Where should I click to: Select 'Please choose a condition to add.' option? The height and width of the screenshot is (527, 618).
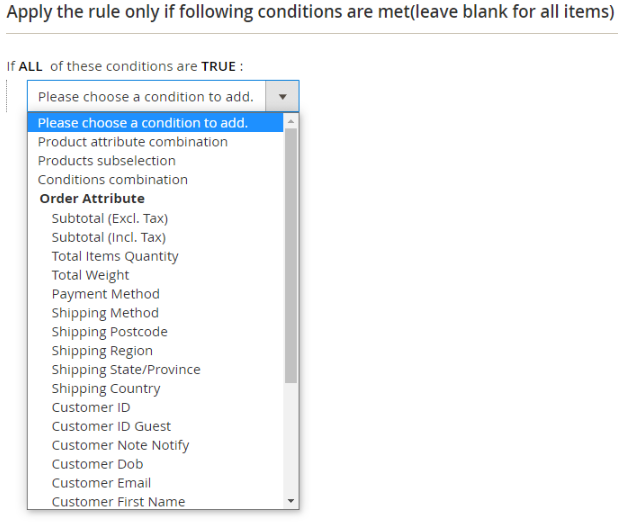143,123
